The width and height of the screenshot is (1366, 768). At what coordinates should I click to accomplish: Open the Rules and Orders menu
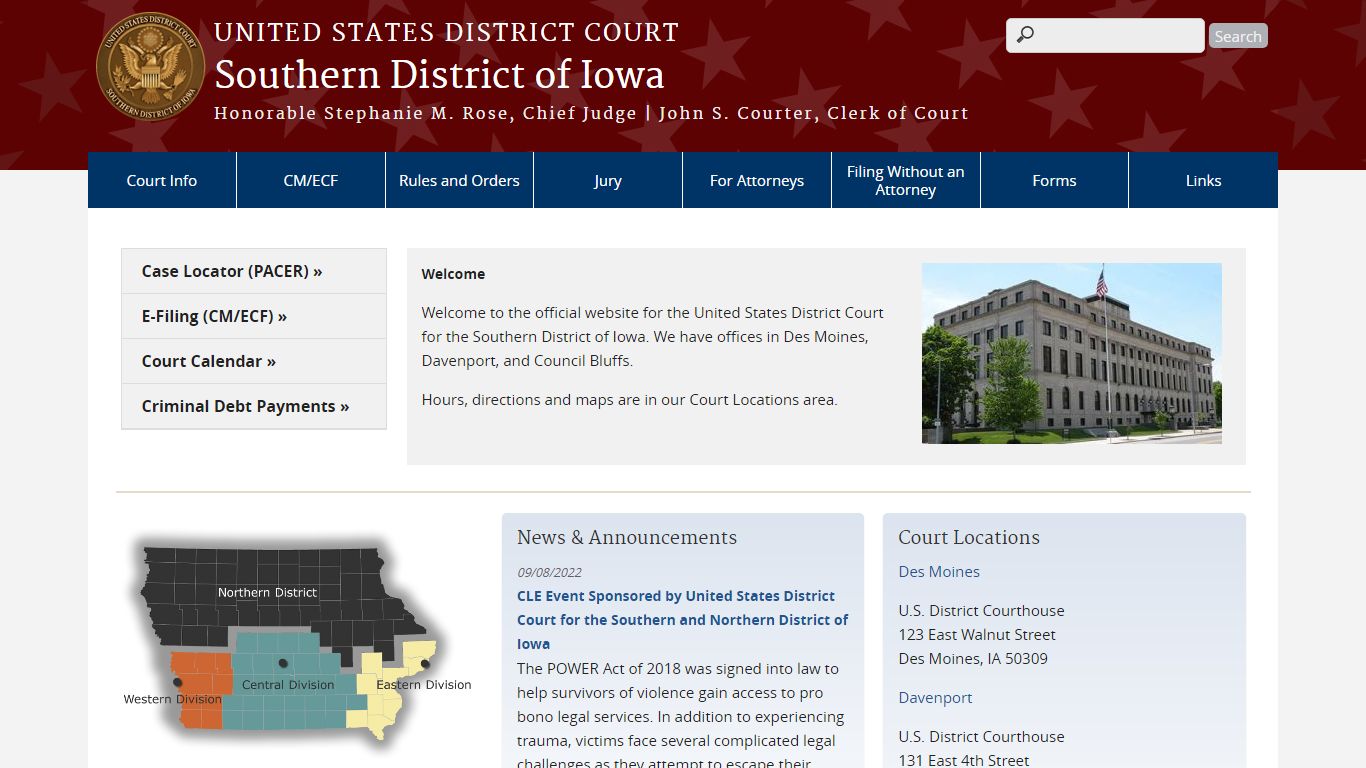[x=459, y=180]
